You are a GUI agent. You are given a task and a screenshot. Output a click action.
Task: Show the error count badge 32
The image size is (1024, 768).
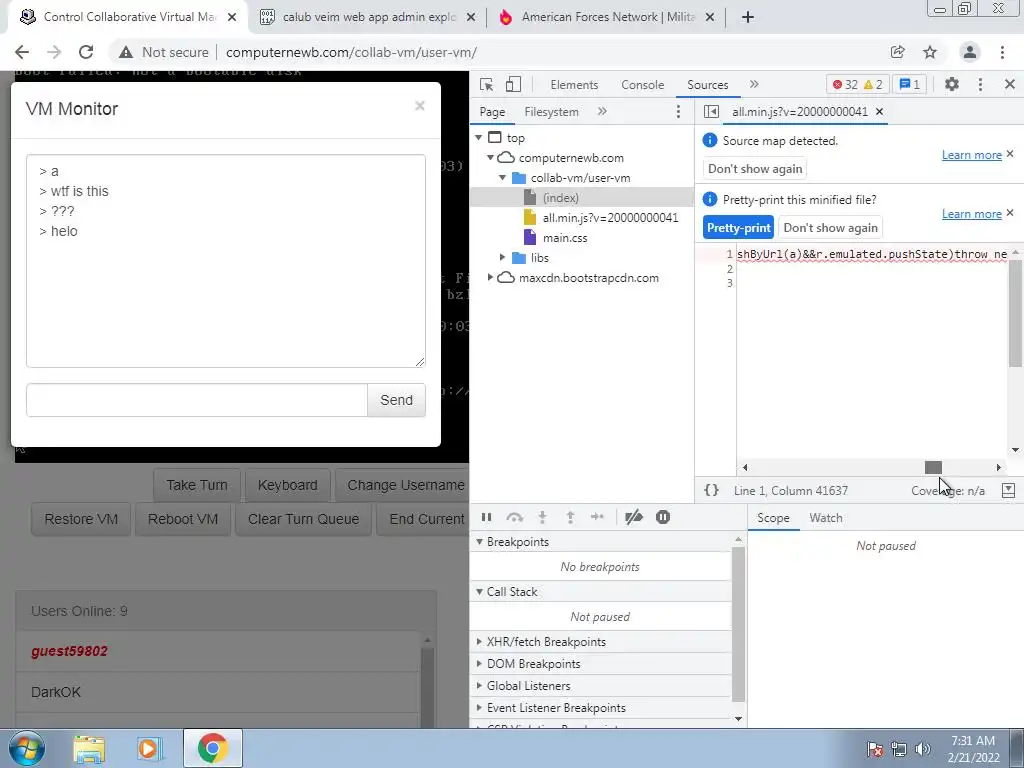[846, 84]
